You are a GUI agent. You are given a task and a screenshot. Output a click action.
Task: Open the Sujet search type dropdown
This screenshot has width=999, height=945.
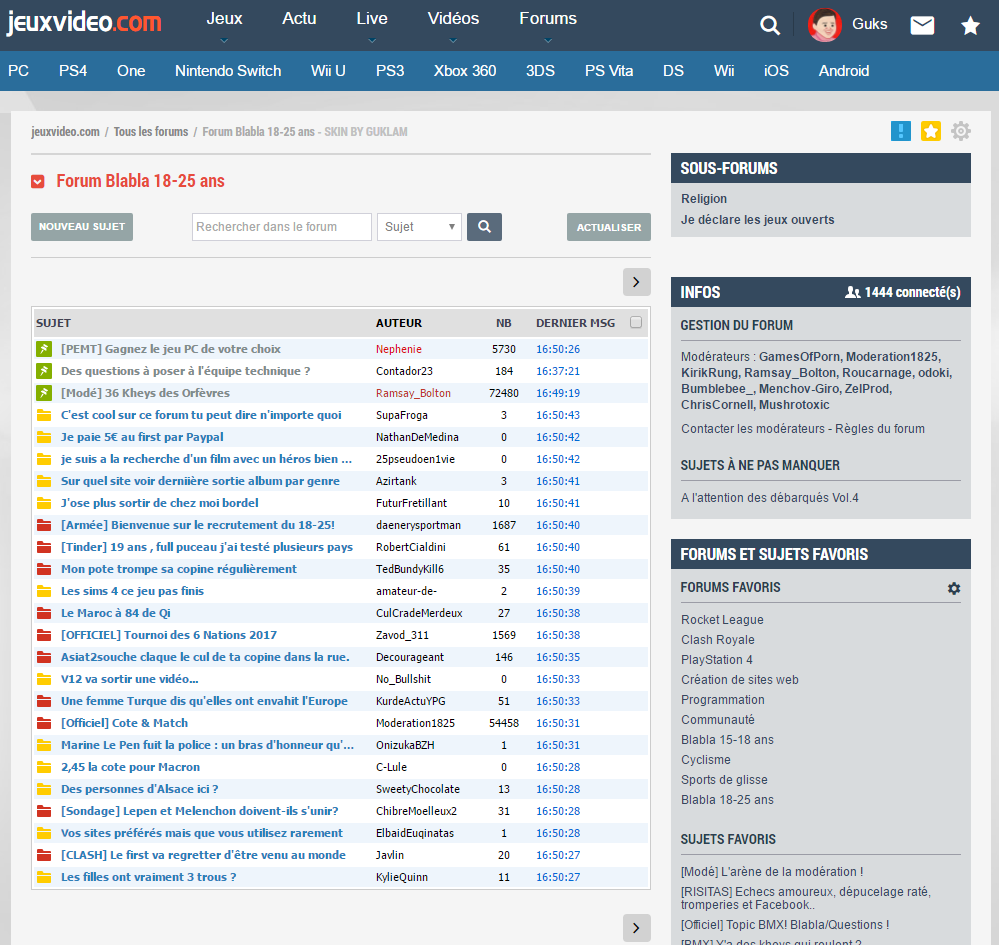(x=419, y=227)
